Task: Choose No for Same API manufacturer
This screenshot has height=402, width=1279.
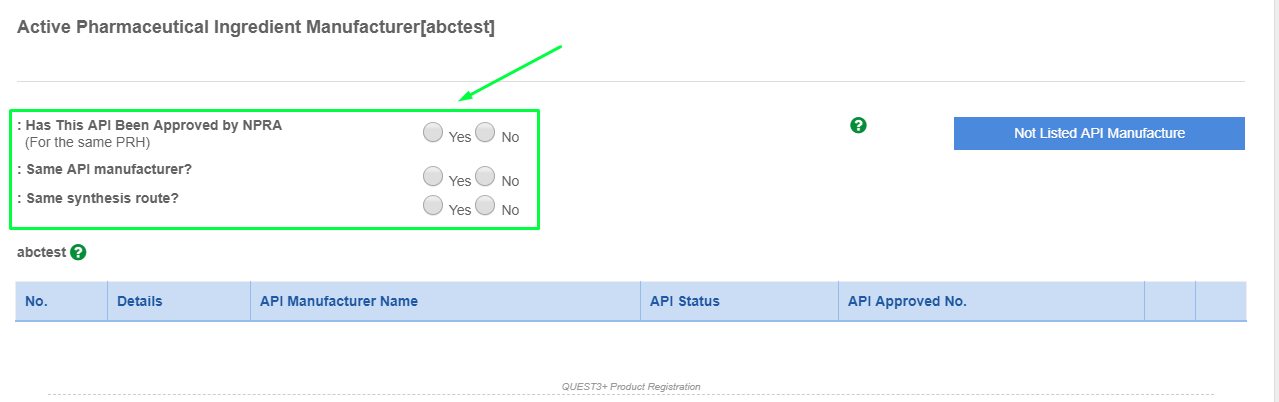Action: coord(485,176)
